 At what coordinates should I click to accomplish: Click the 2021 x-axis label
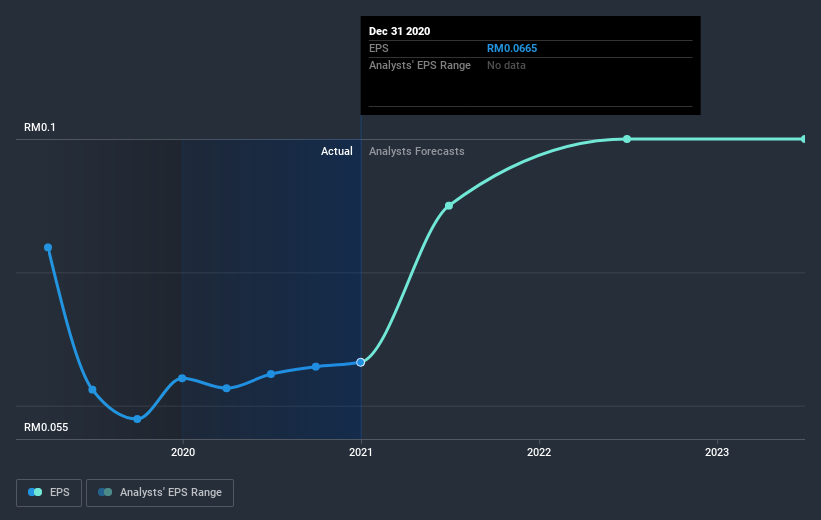361,453
